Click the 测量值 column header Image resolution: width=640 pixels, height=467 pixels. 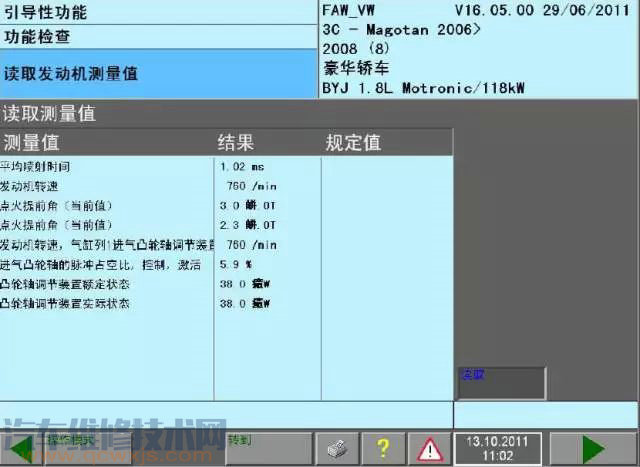pos(31,143)
